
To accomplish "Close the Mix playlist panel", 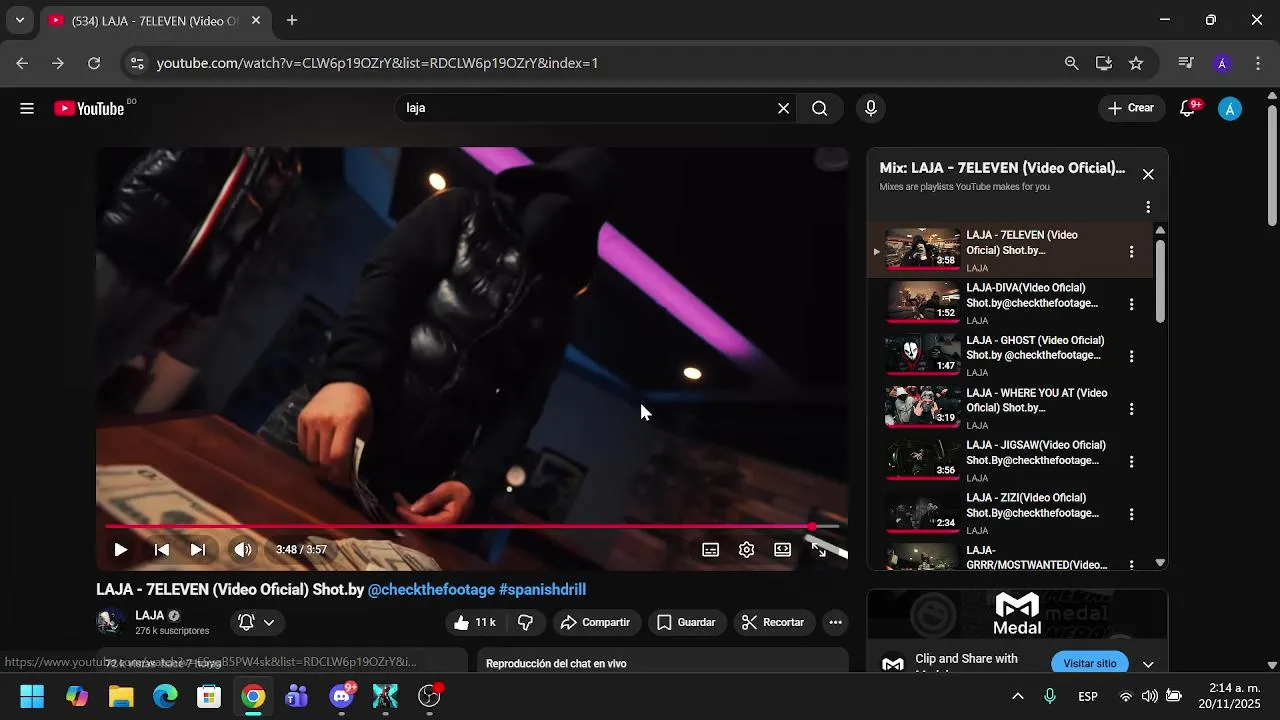I will pos(1148,174).
